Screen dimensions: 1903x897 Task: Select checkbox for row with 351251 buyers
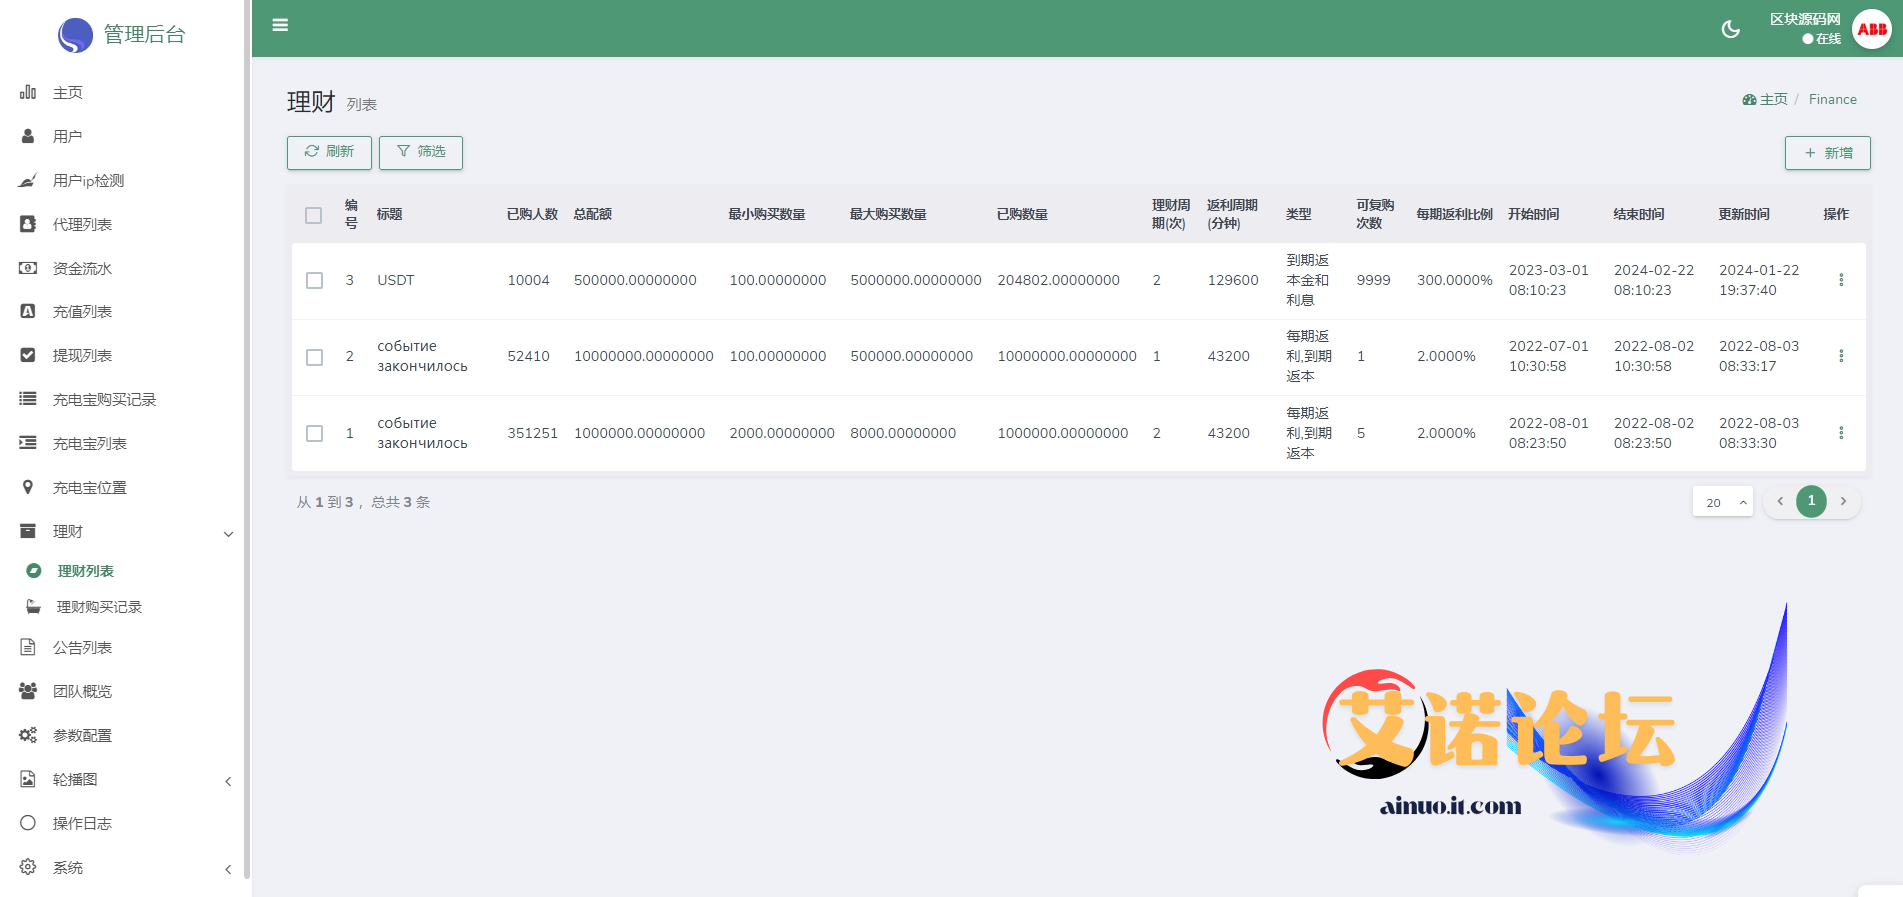(x=314, y=433)
